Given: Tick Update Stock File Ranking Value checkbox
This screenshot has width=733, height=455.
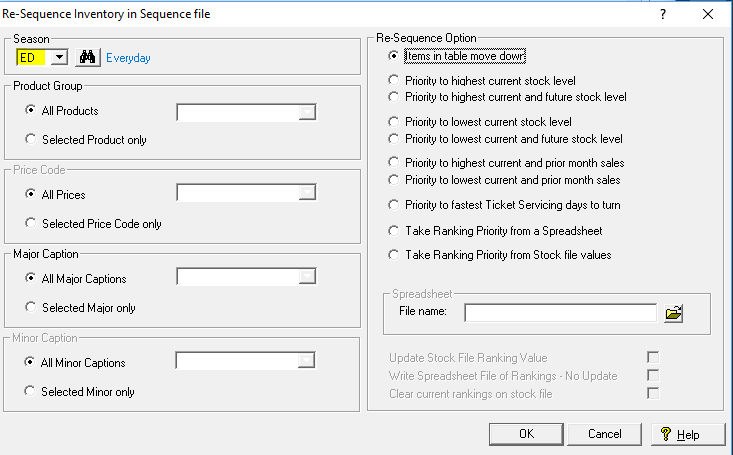Looking at the screenshot, I should (653, 357).
